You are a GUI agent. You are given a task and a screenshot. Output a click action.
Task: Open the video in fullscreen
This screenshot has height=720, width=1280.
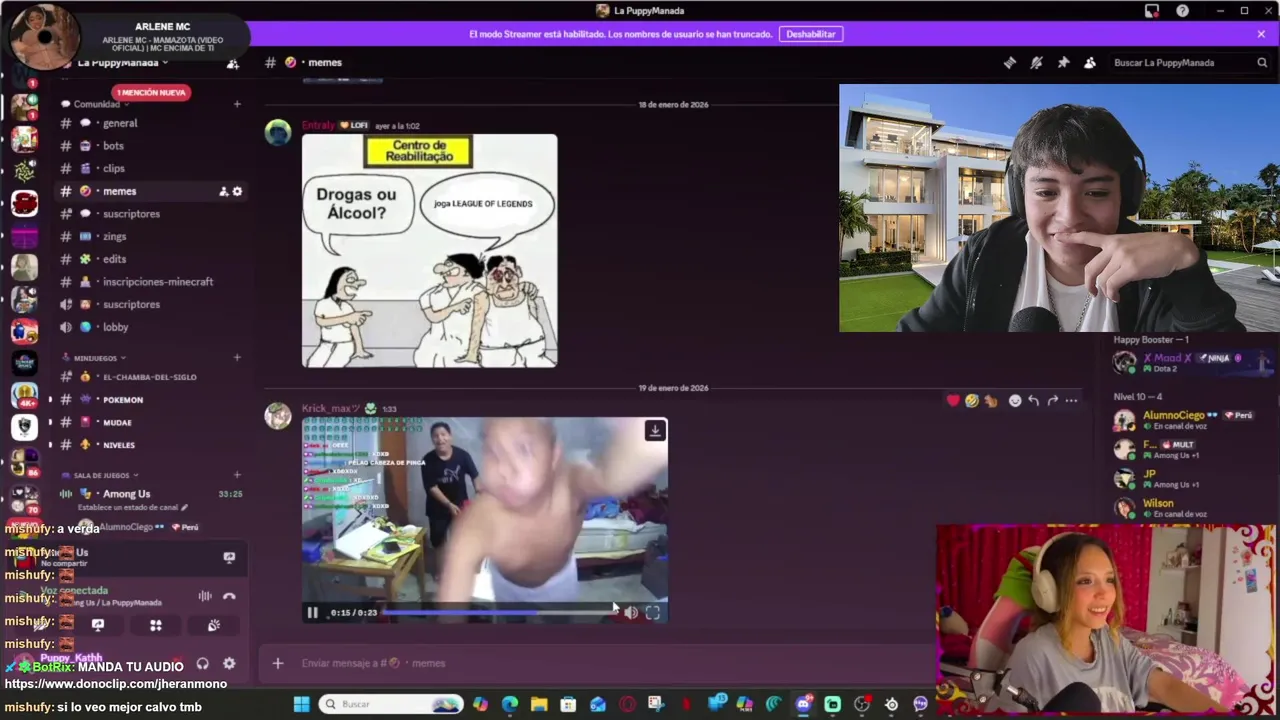coord(653,612)
